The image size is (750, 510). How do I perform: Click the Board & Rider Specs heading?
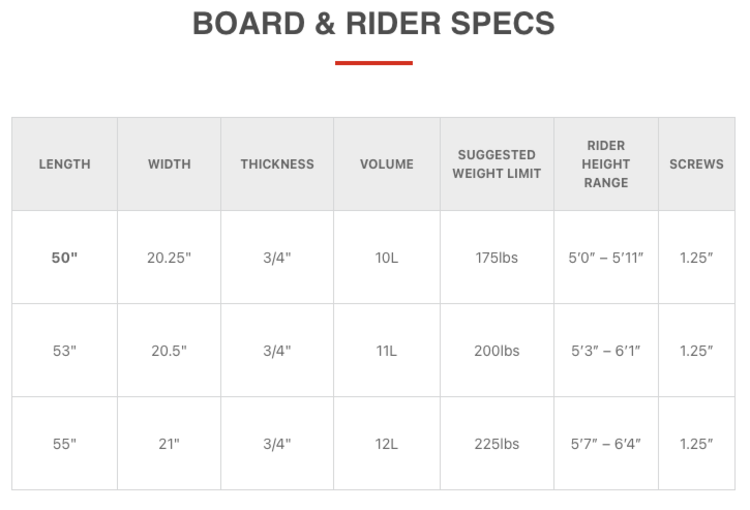374,24
